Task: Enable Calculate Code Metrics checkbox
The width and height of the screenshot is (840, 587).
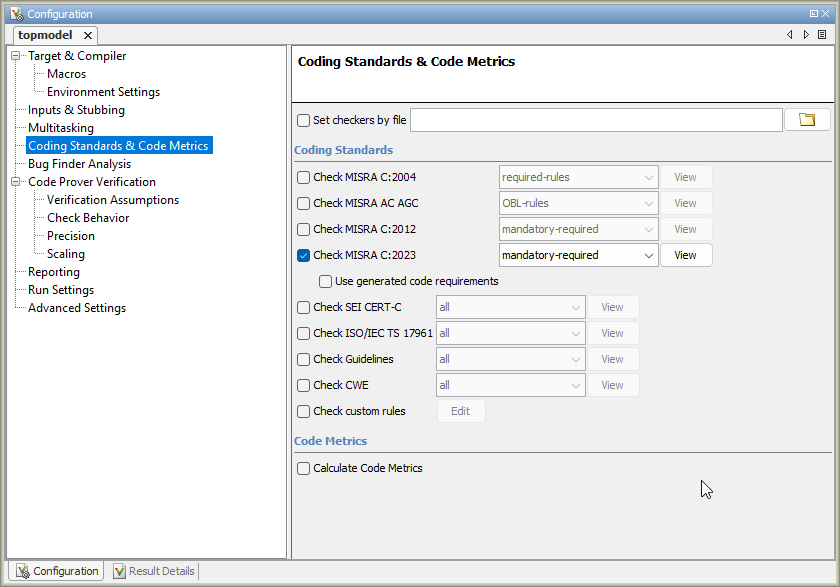Action: 303,468
